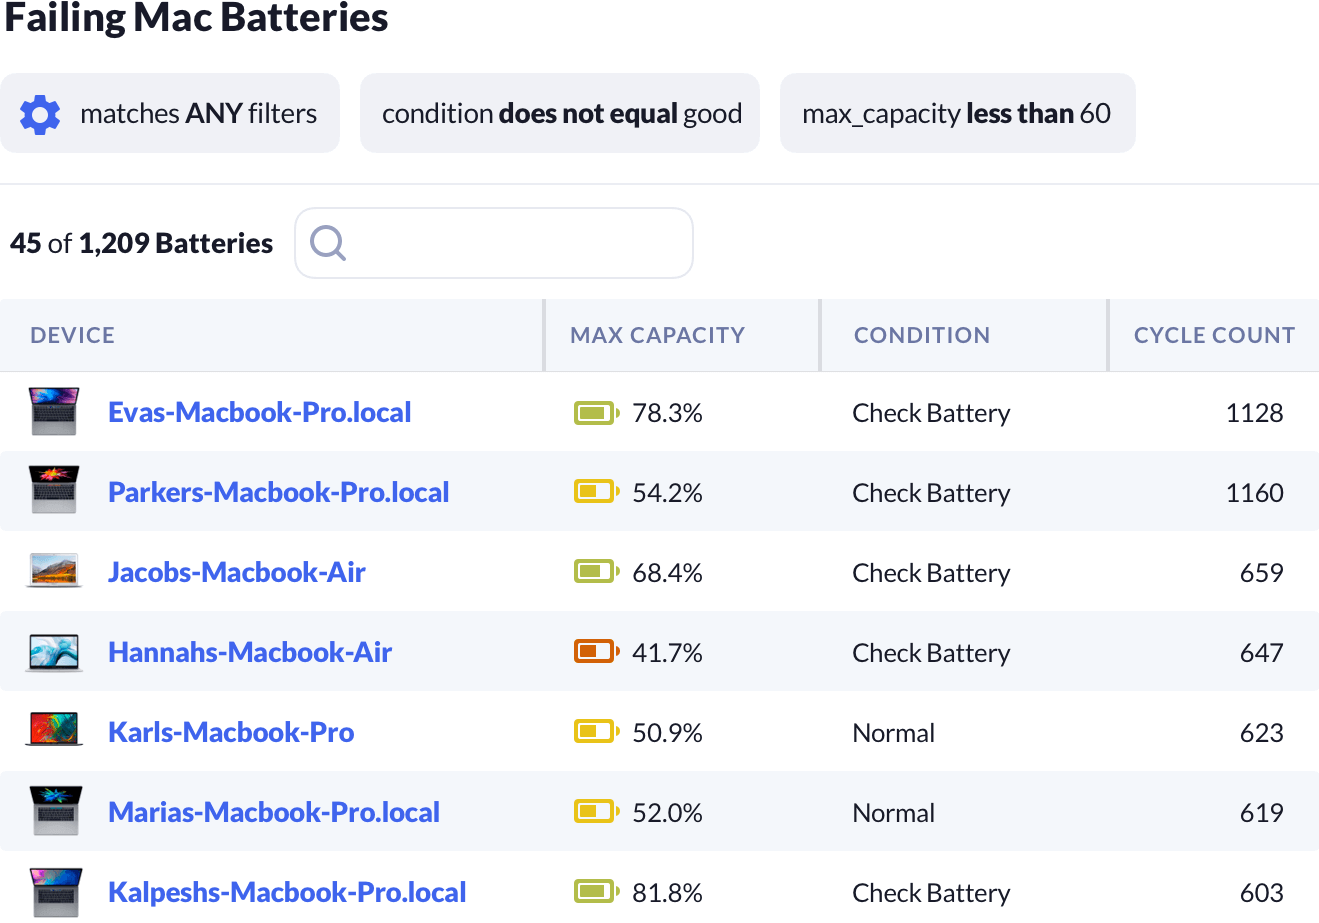The width and height of the screenshot is (1319, 923).
Task: Click yellow battery icon next to 54.2%
Action: click(x=596, y=492)
